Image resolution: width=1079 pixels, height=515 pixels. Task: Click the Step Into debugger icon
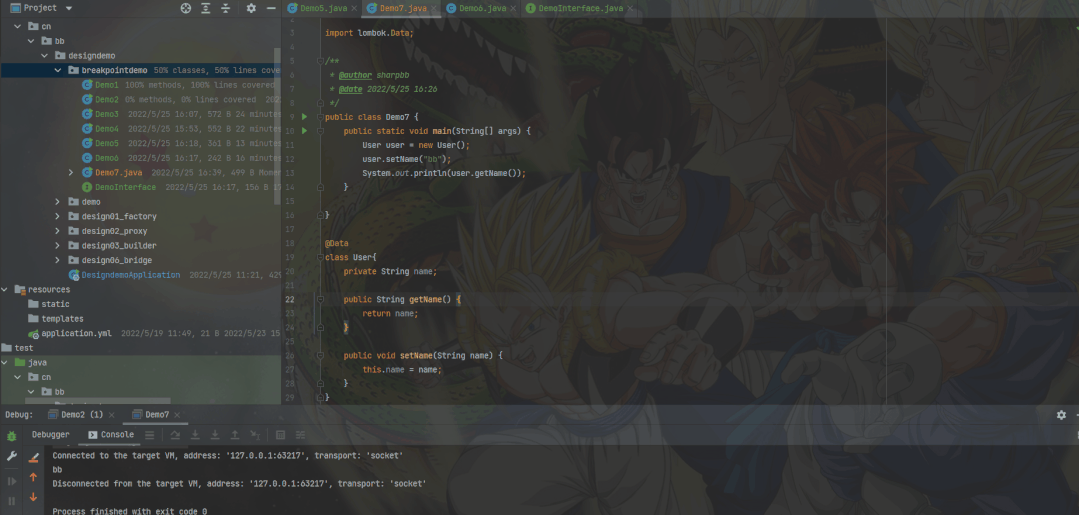coord(195,435)
